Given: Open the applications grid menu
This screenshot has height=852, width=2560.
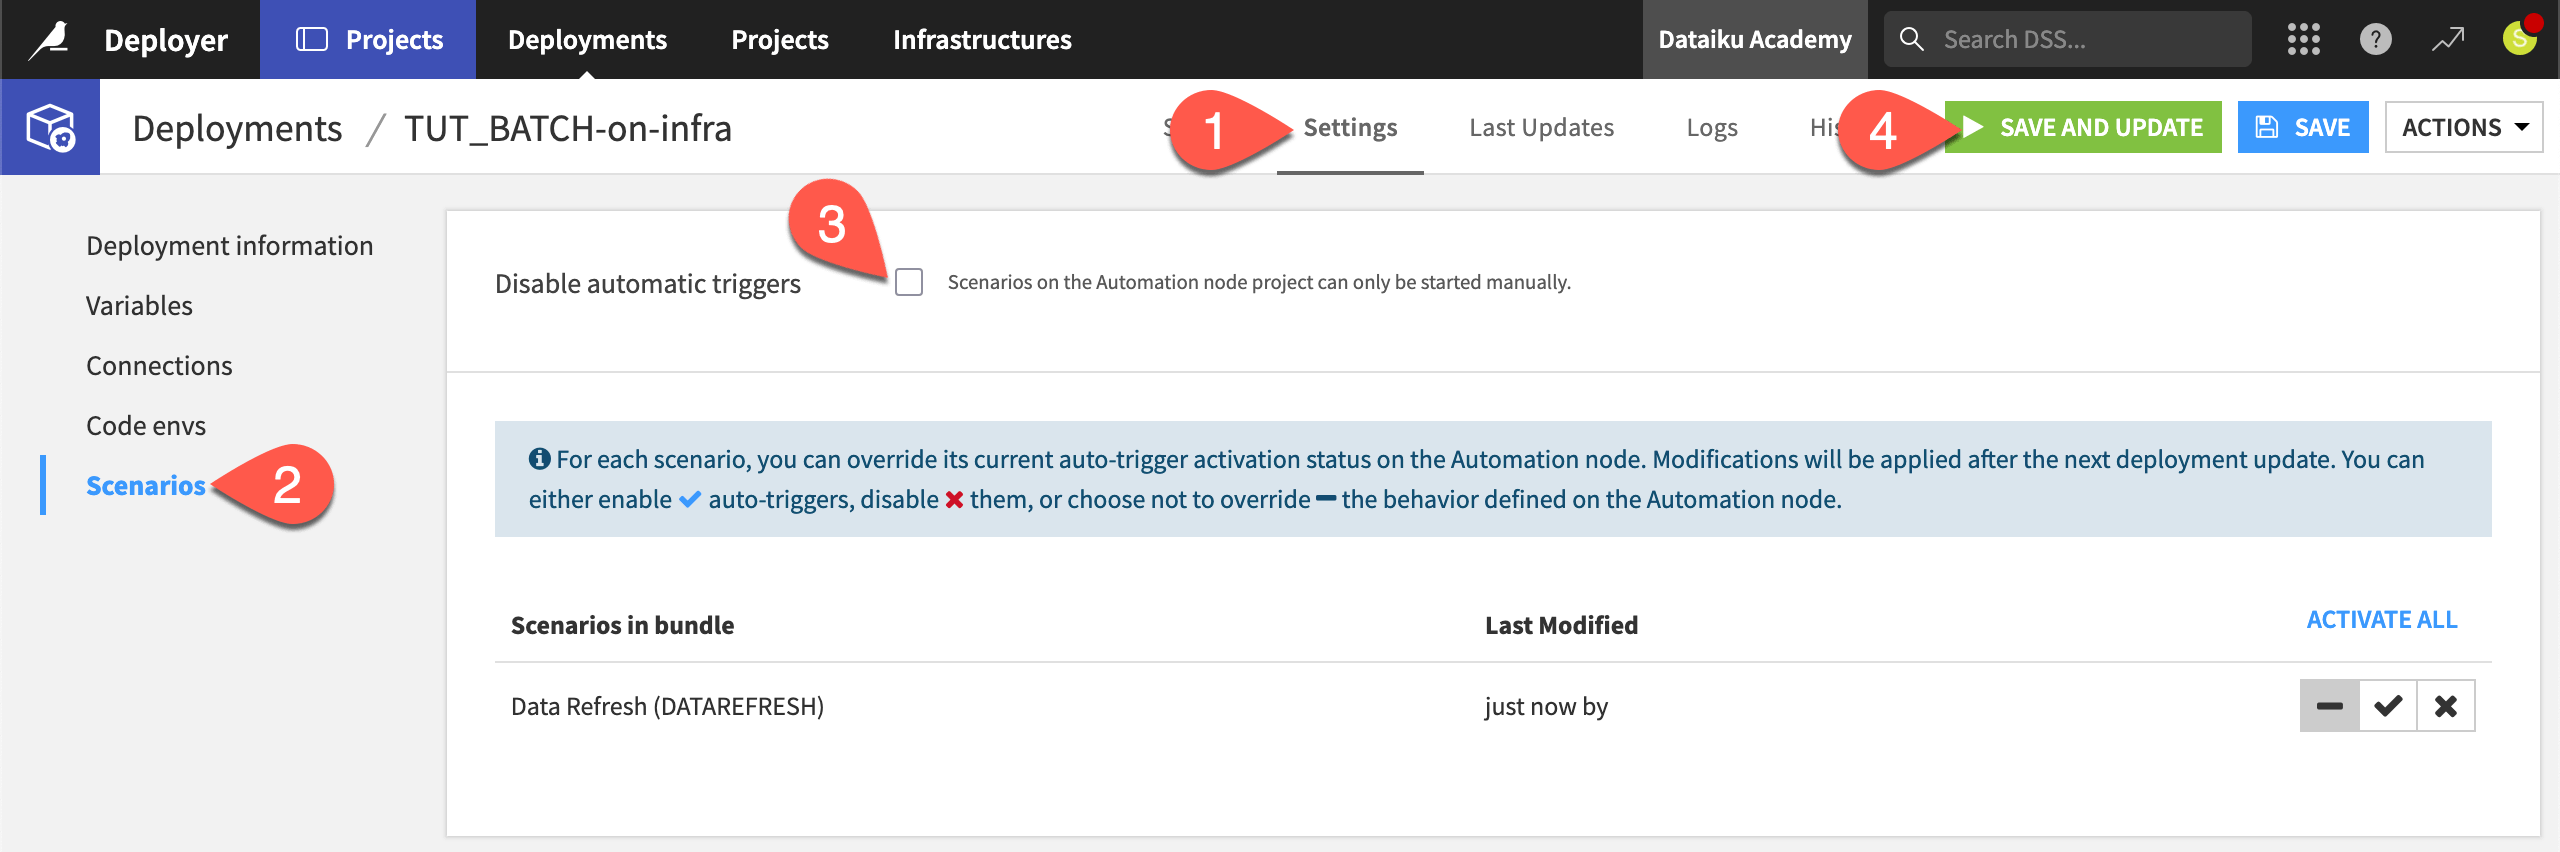Looking at the screenshot, I should (2303, 40).
